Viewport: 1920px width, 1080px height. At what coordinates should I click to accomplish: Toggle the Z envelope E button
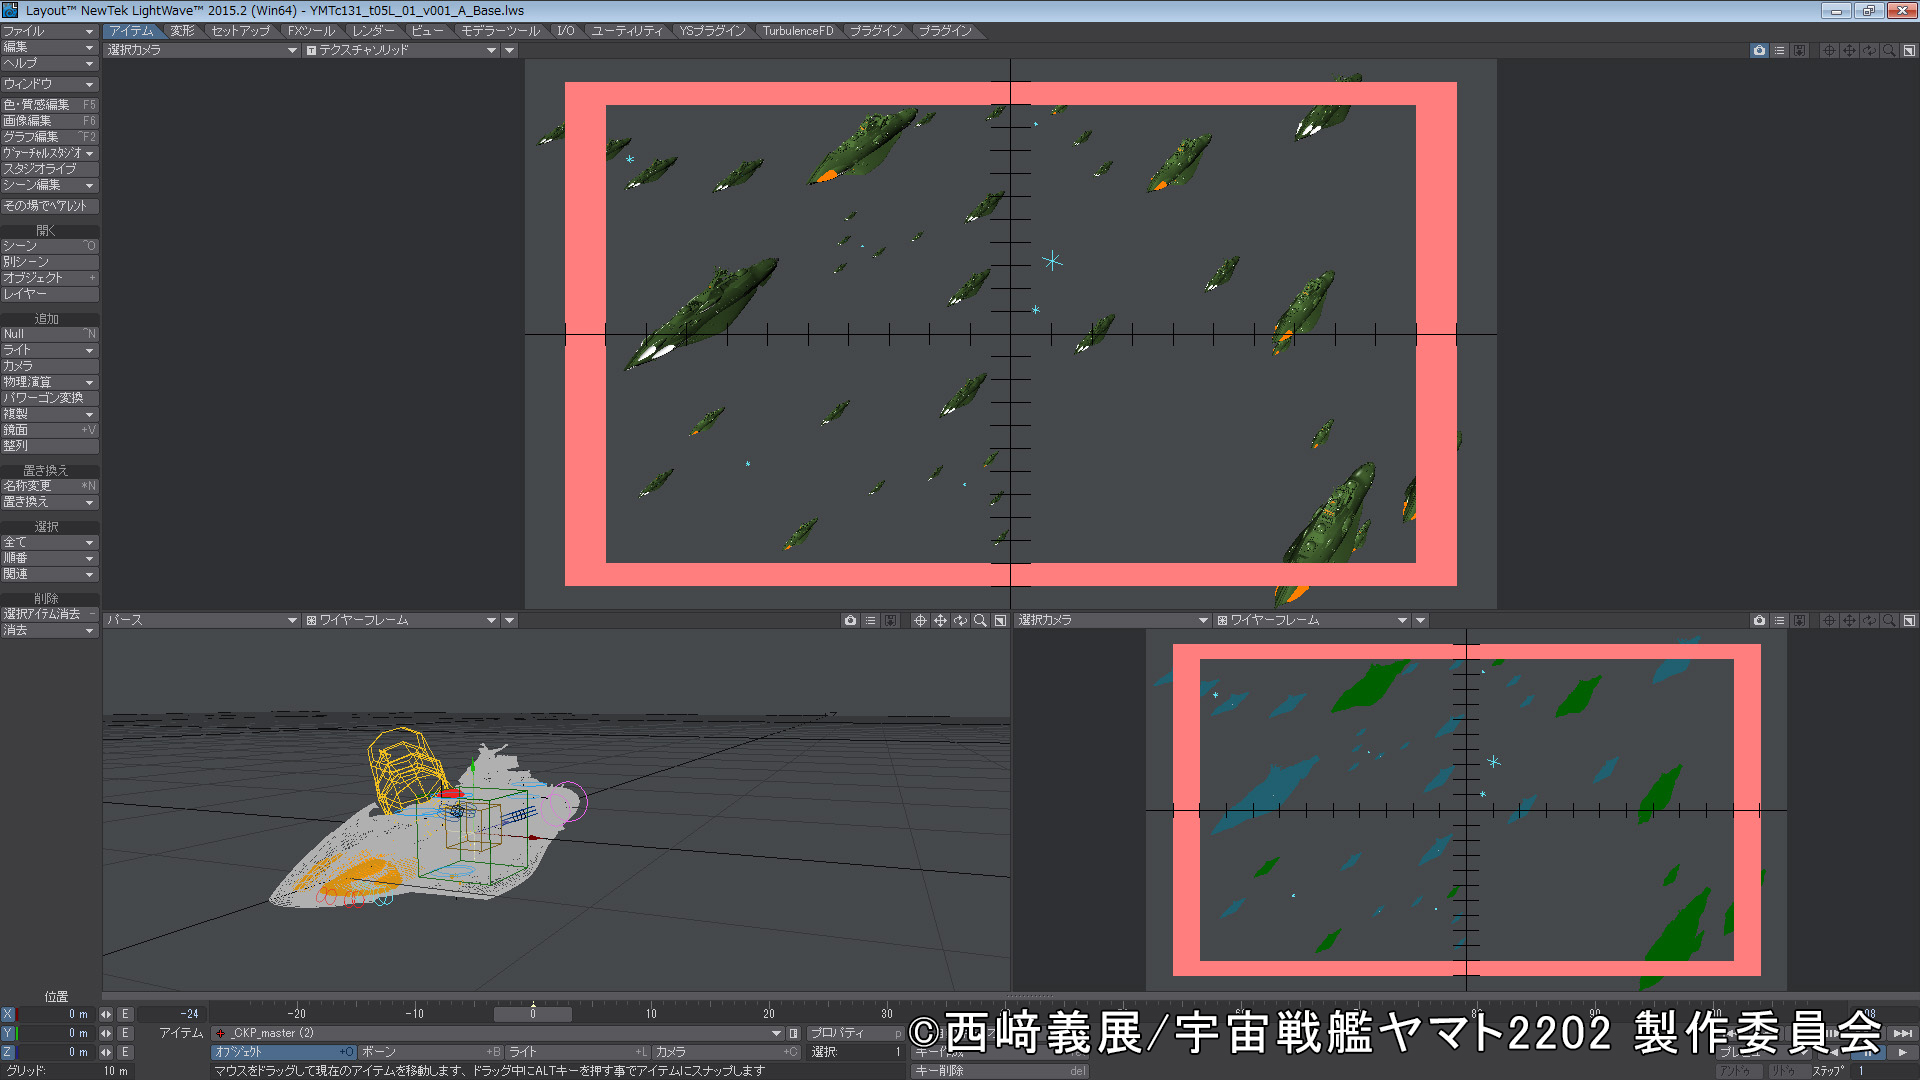(125, 1052)
